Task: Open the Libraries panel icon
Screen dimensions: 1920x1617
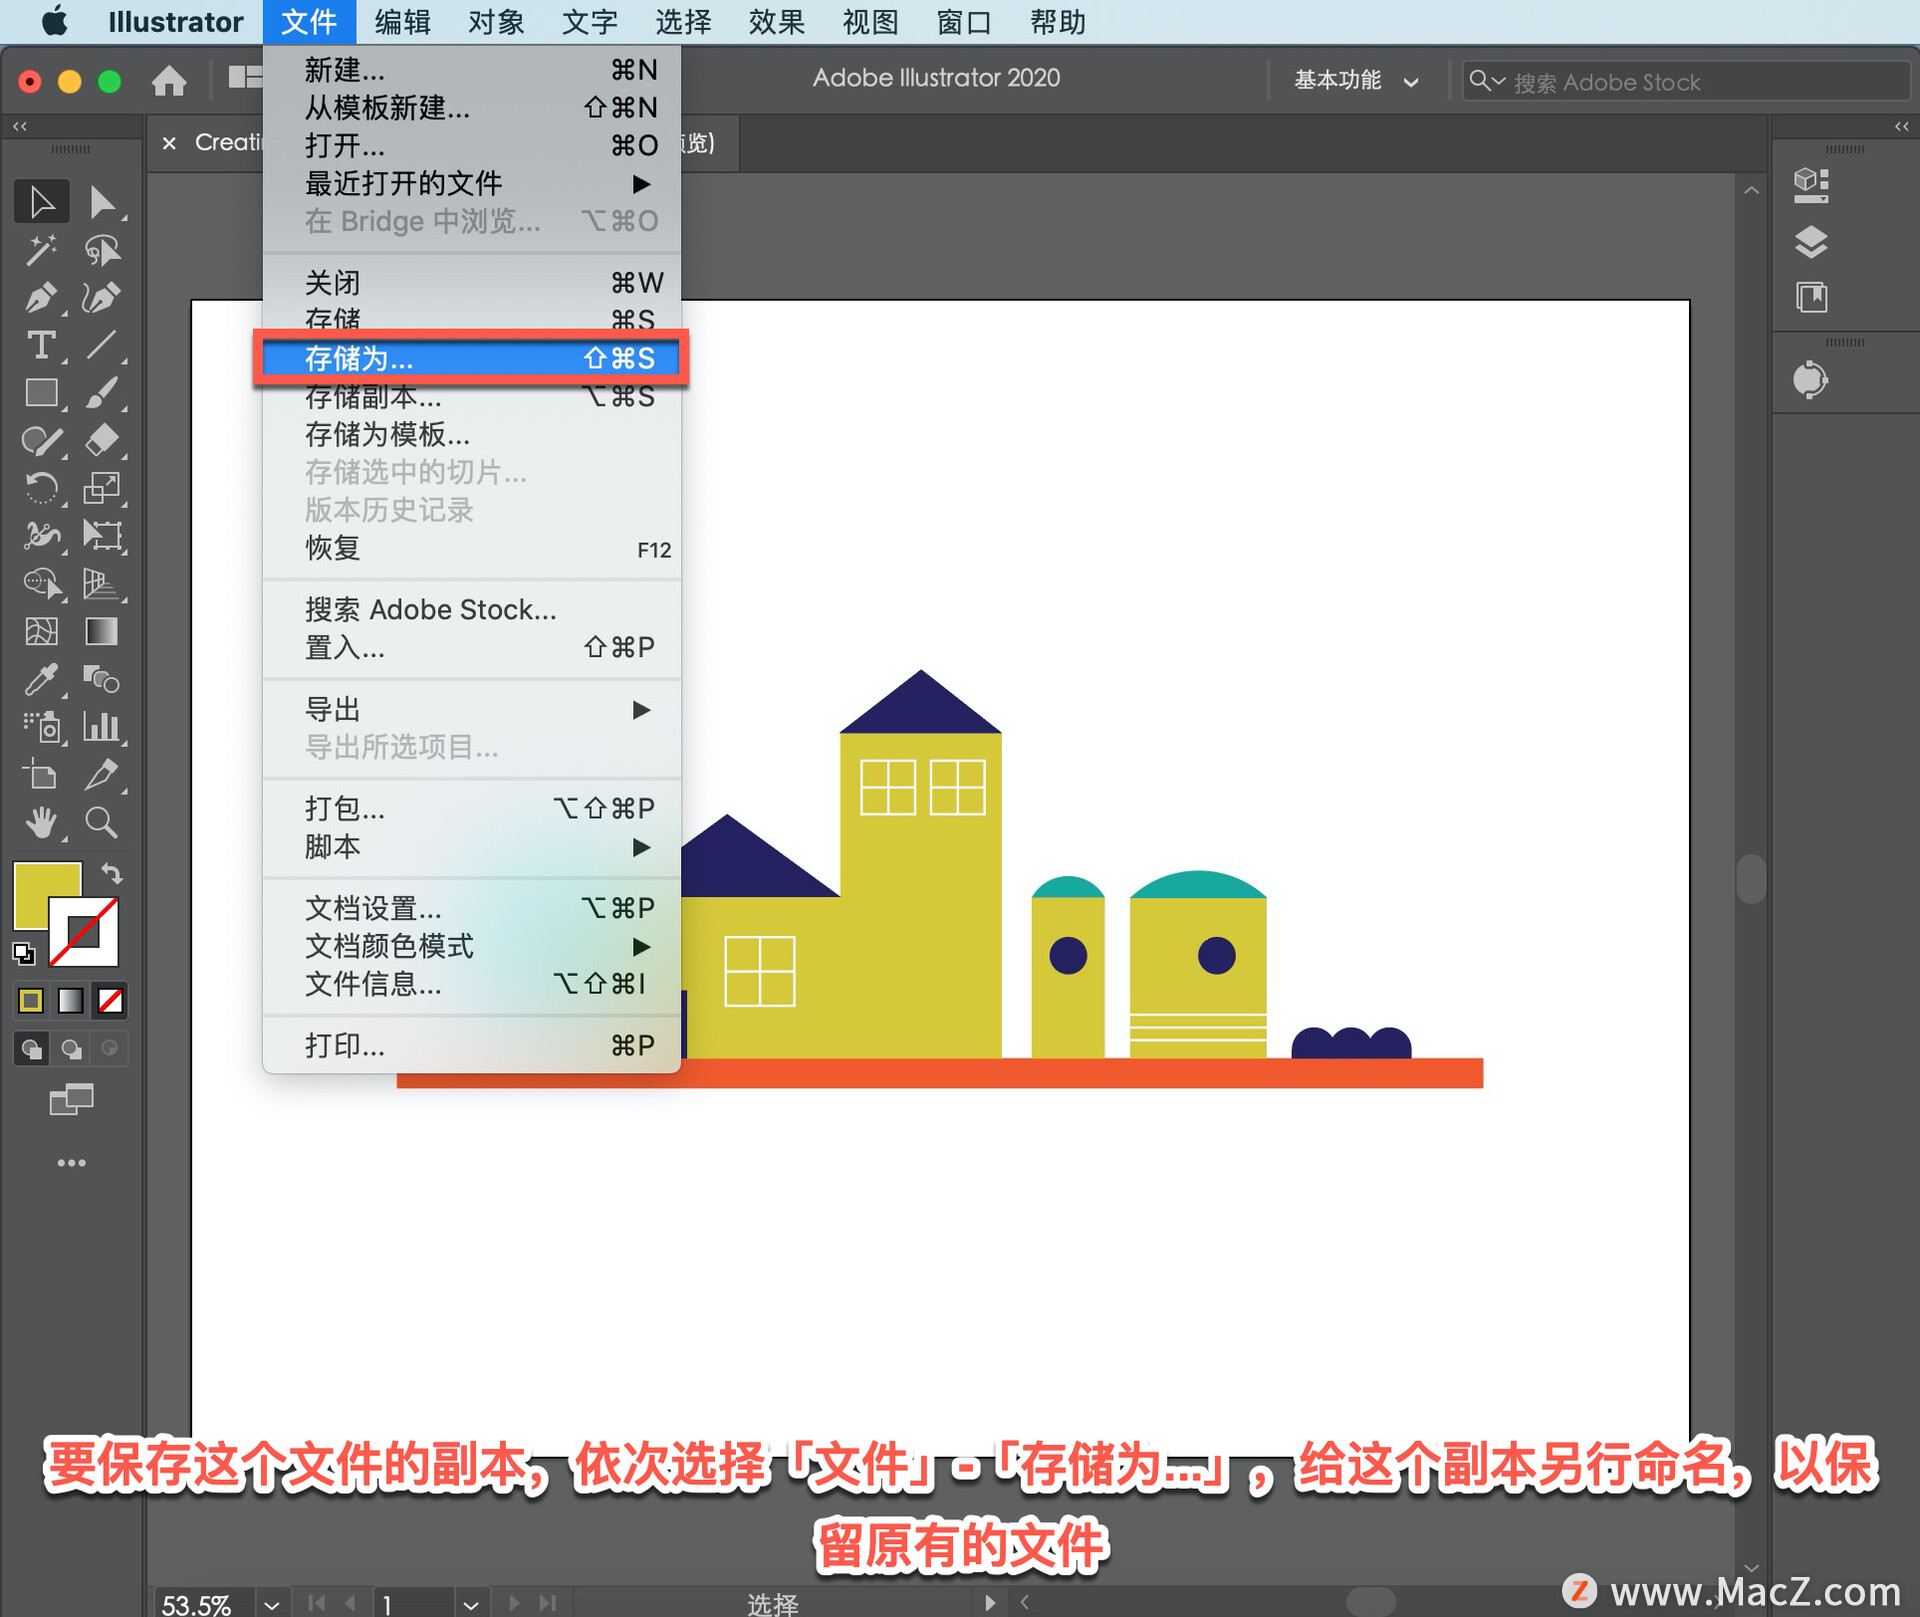Action: [x=1811, y=297]
